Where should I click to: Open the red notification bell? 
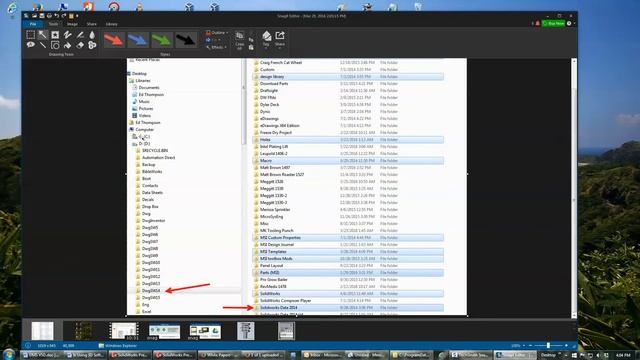click(538, 24)
